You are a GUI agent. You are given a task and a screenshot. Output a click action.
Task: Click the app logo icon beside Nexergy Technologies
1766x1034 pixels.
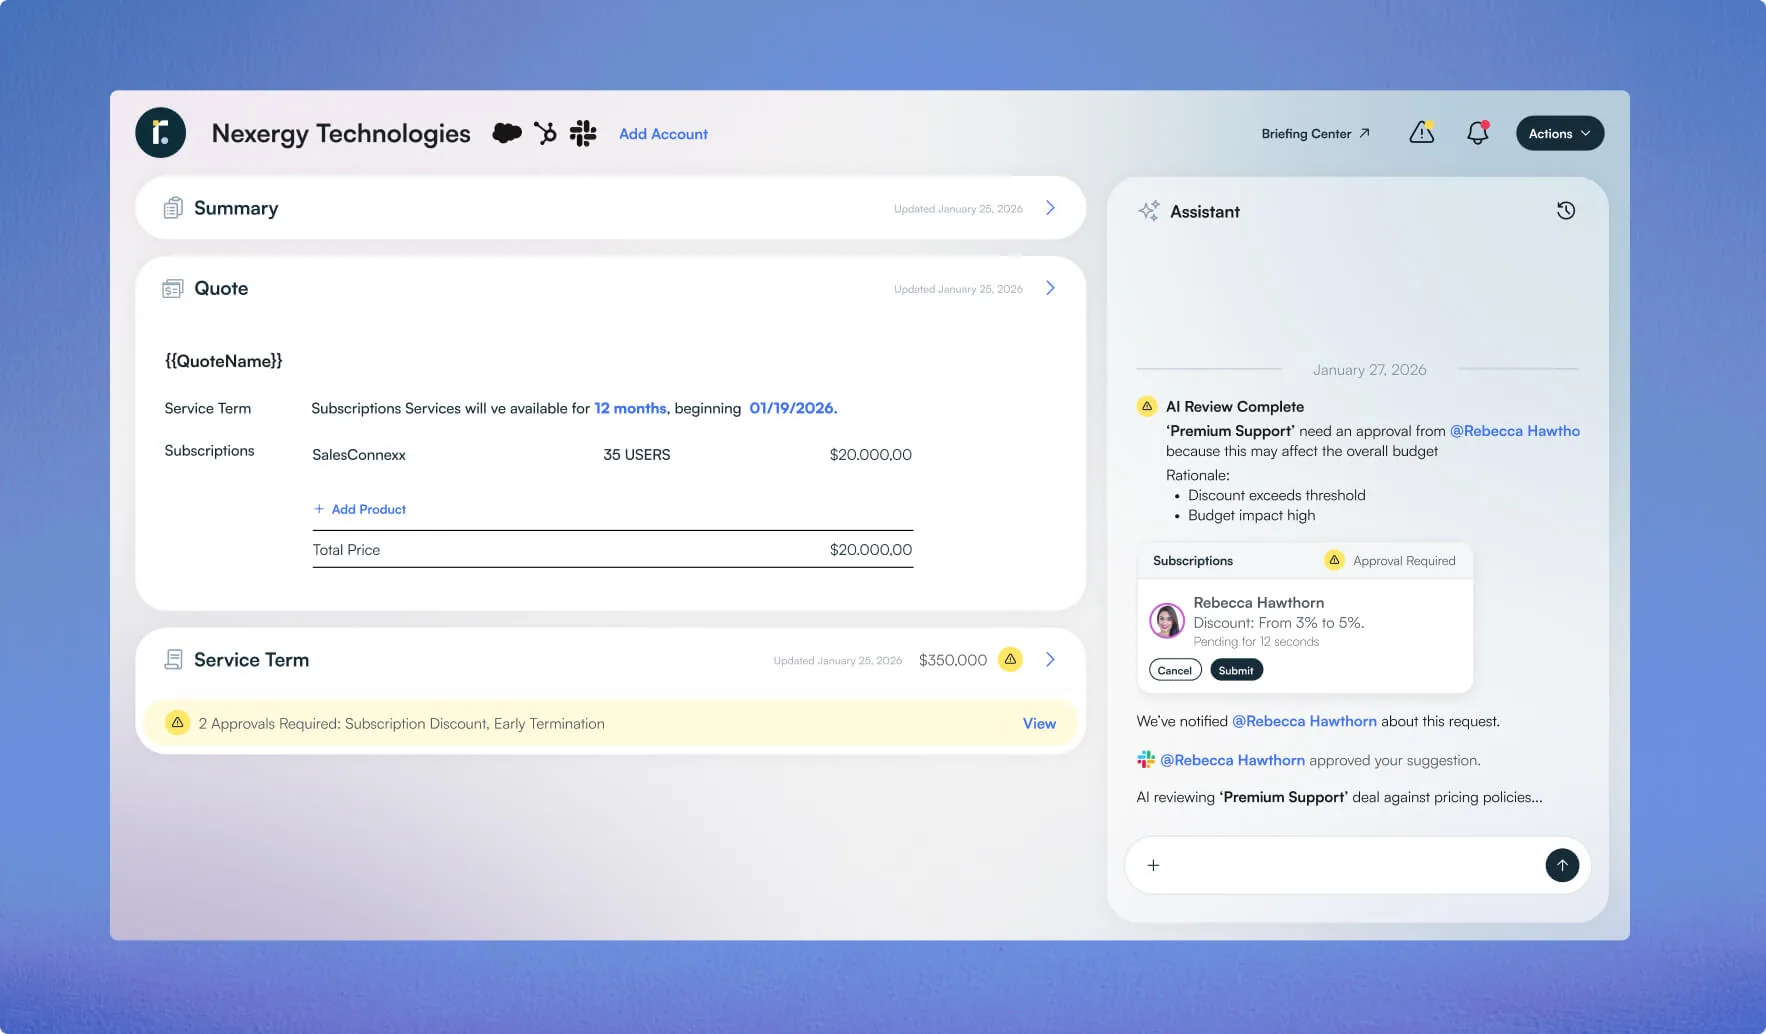(160, 133)
